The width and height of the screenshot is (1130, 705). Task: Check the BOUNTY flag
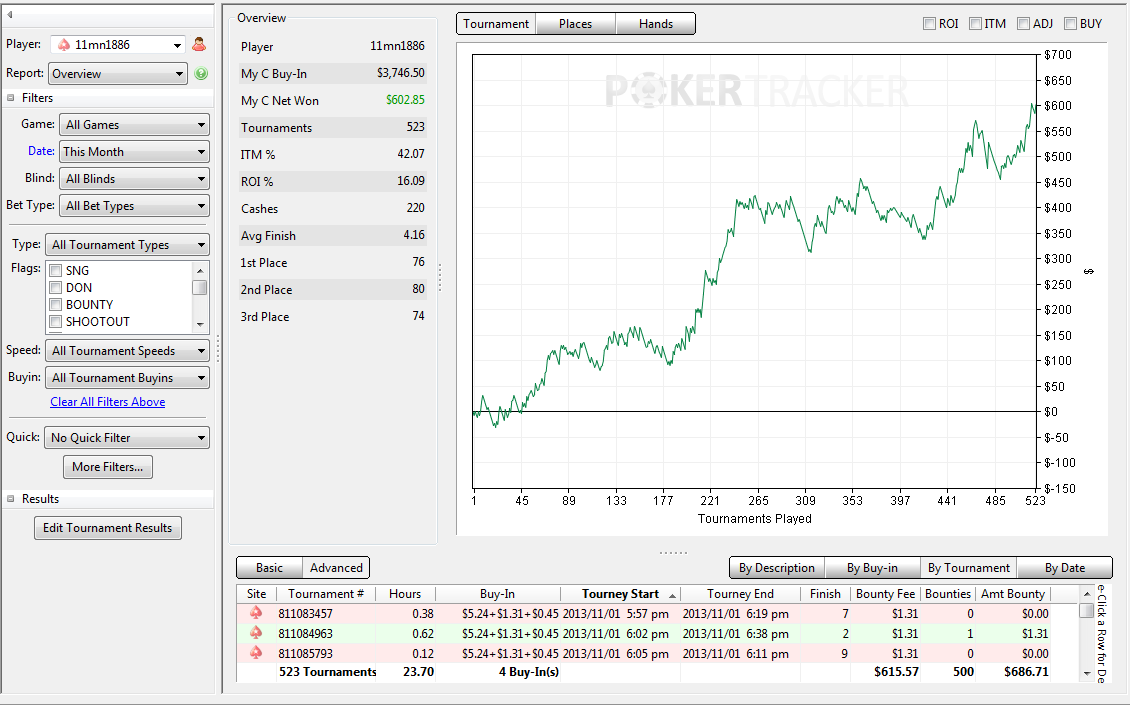tap(55, 305)
